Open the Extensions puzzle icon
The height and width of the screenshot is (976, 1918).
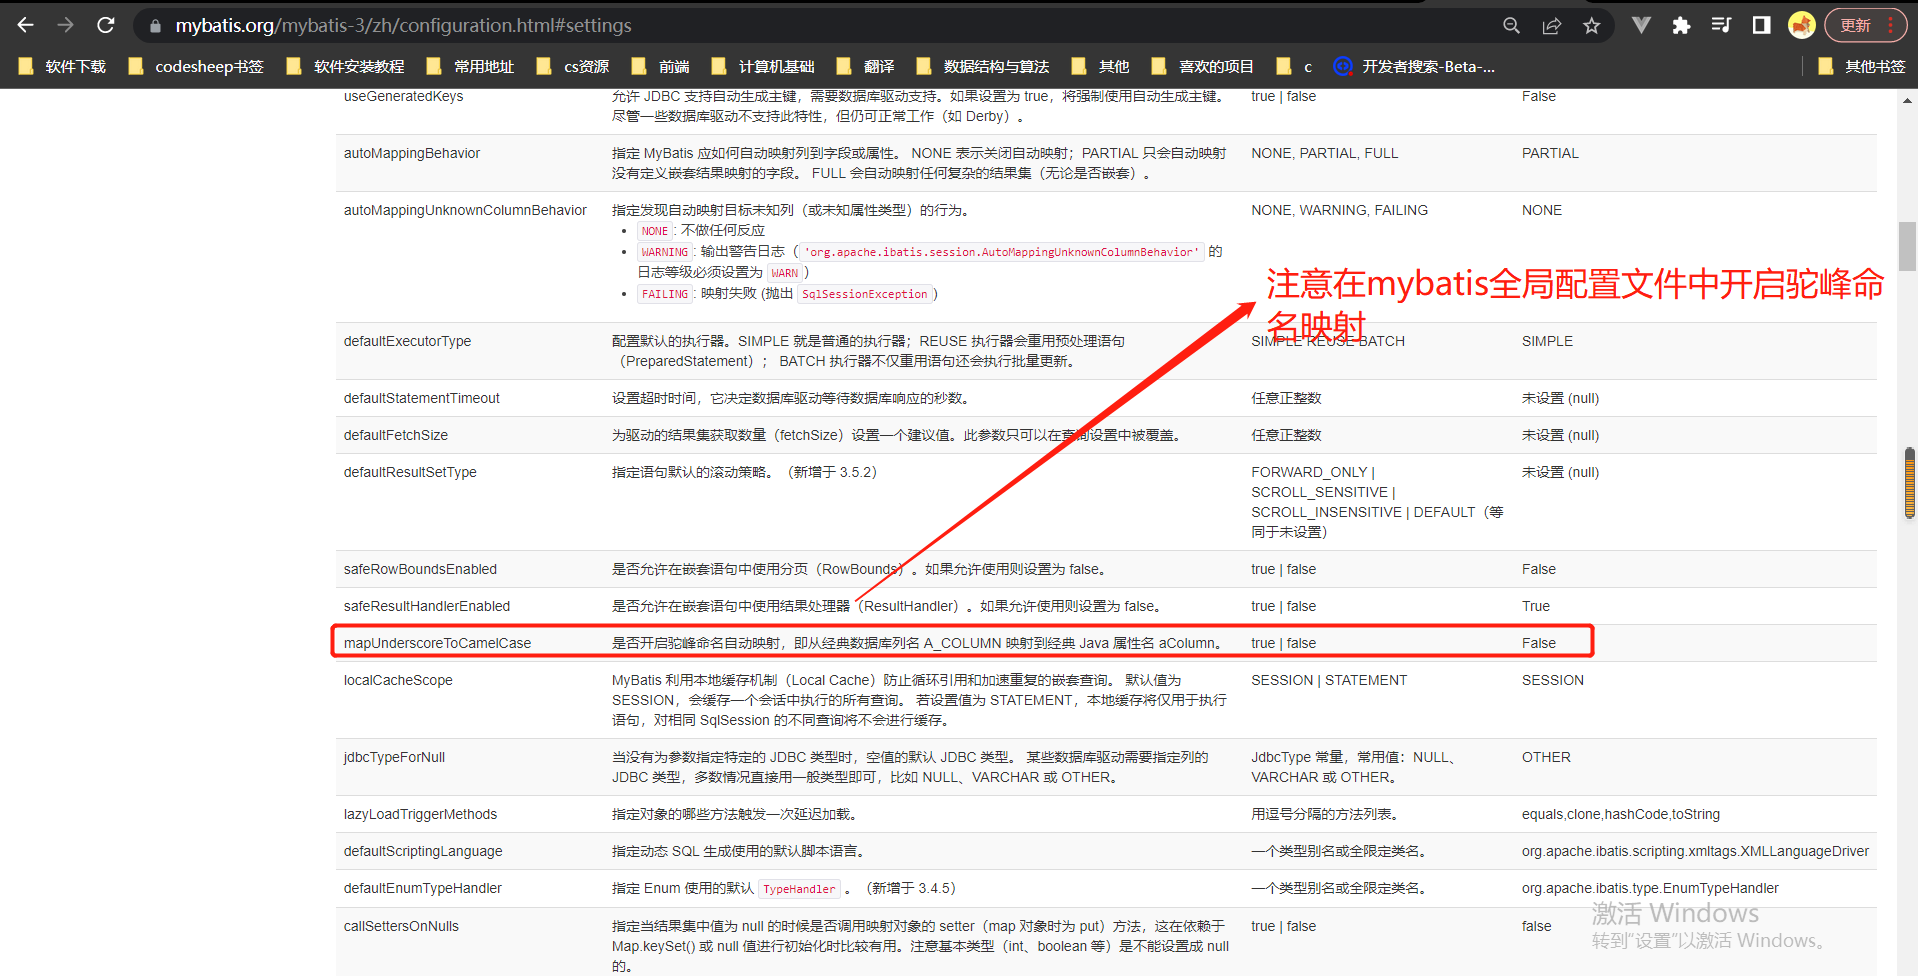point(1681,25)
